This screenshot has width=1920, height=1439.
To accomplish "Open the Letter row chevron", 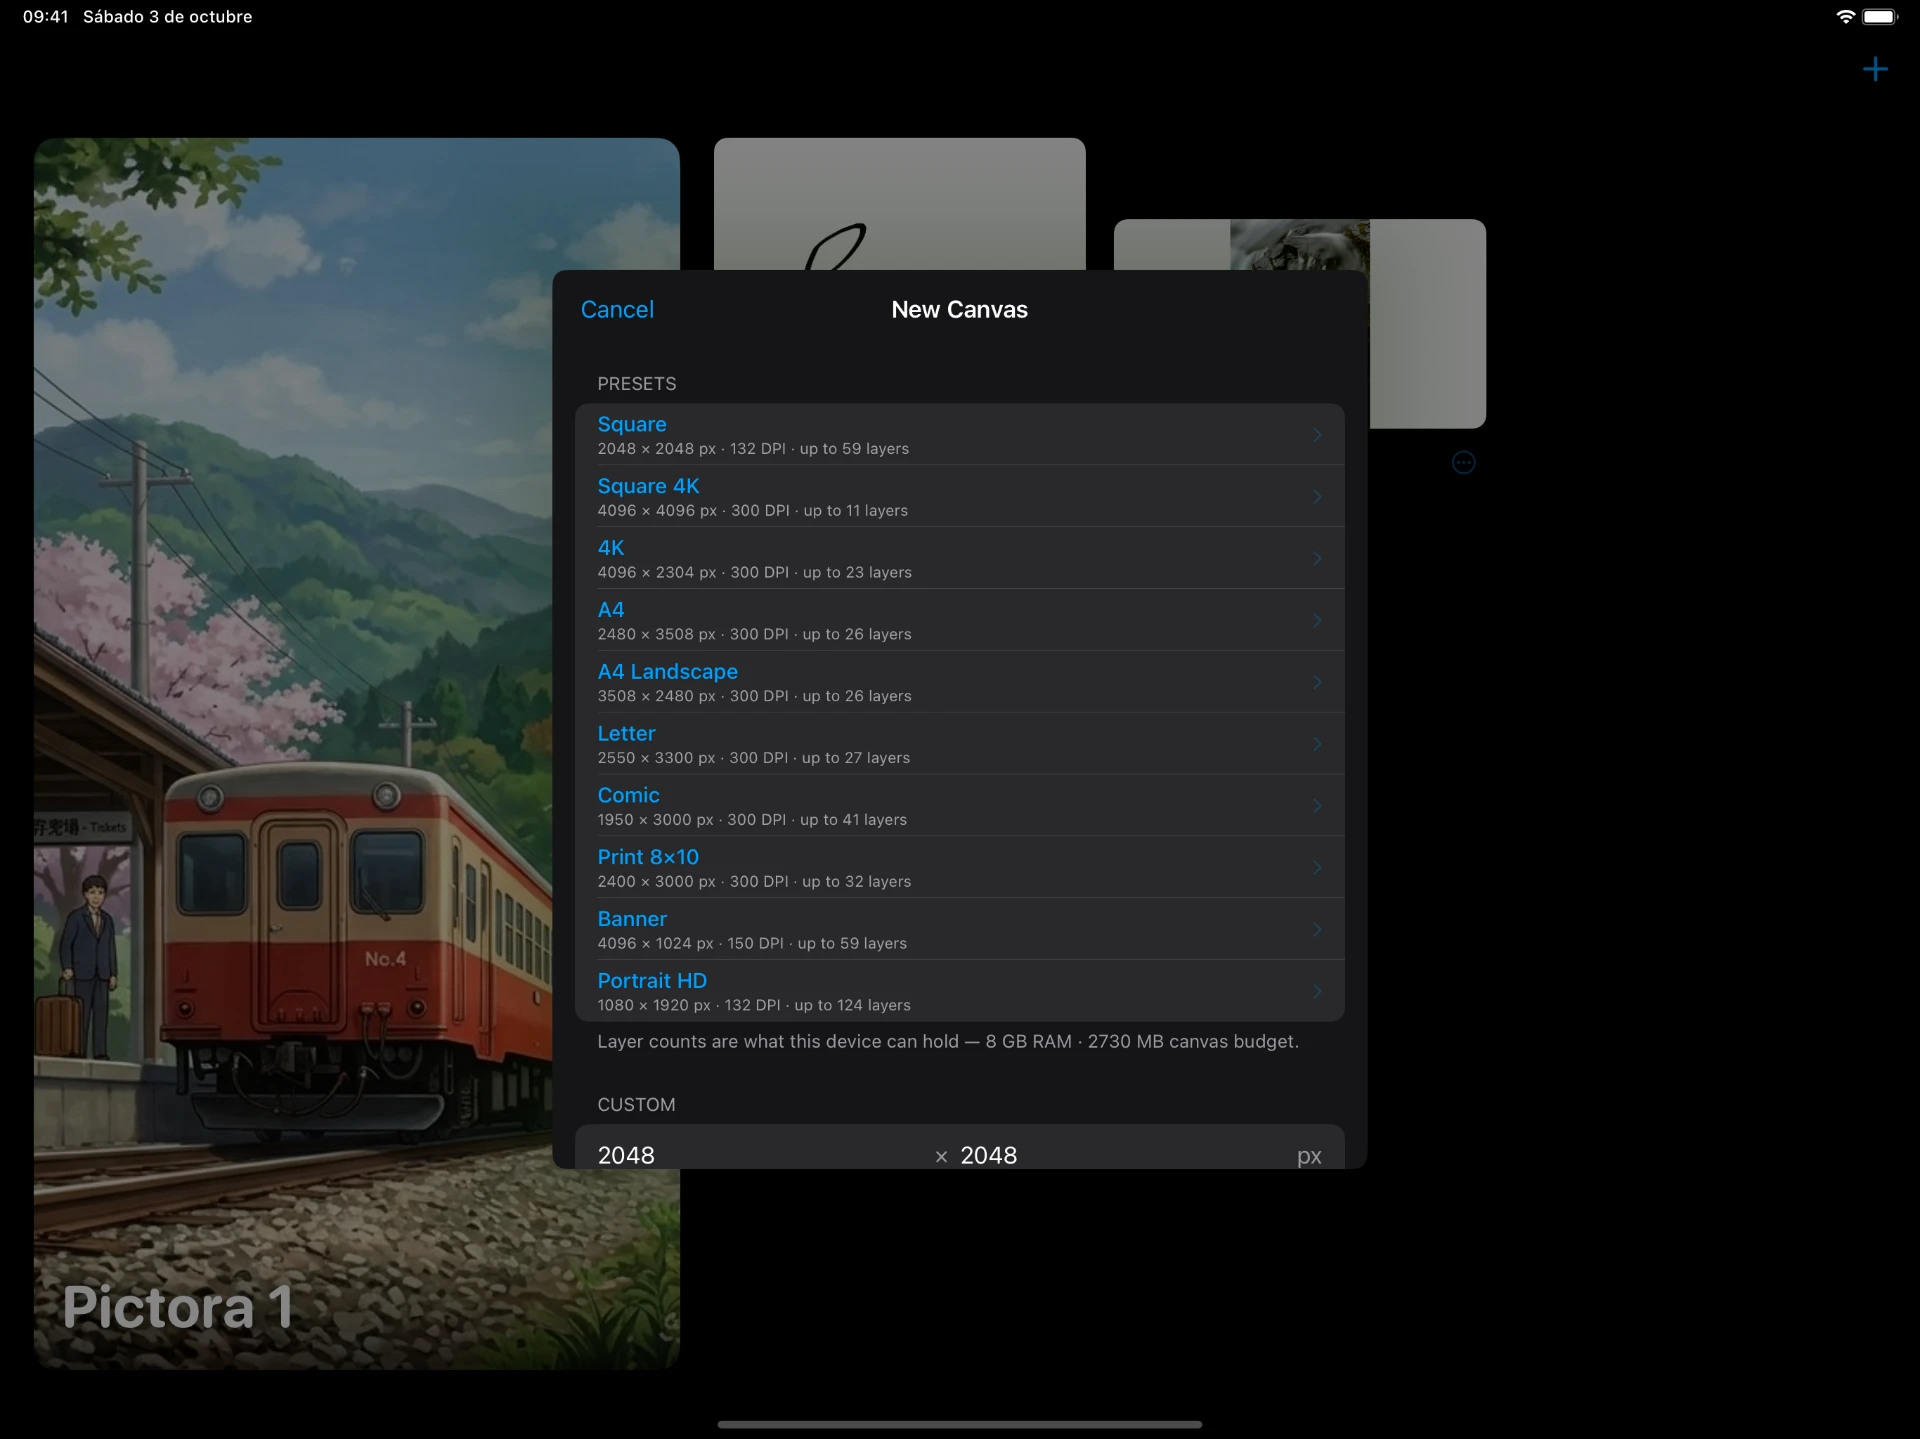I will tap(1317, 744).
